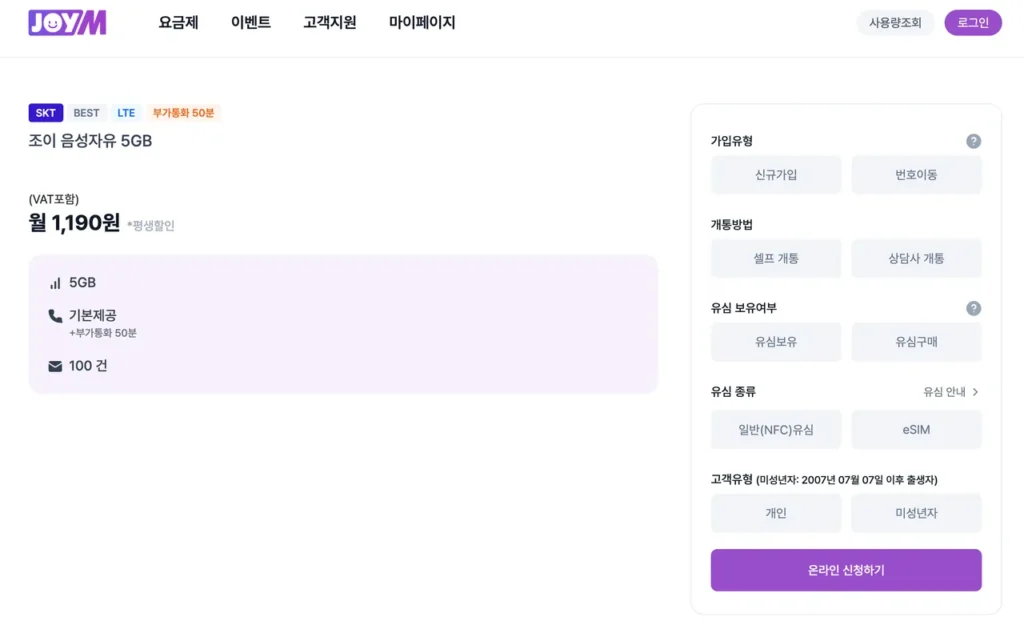This screenshot has height=629, width=1024.
Task: Click the JOYM logo
Action: (67, 22)
